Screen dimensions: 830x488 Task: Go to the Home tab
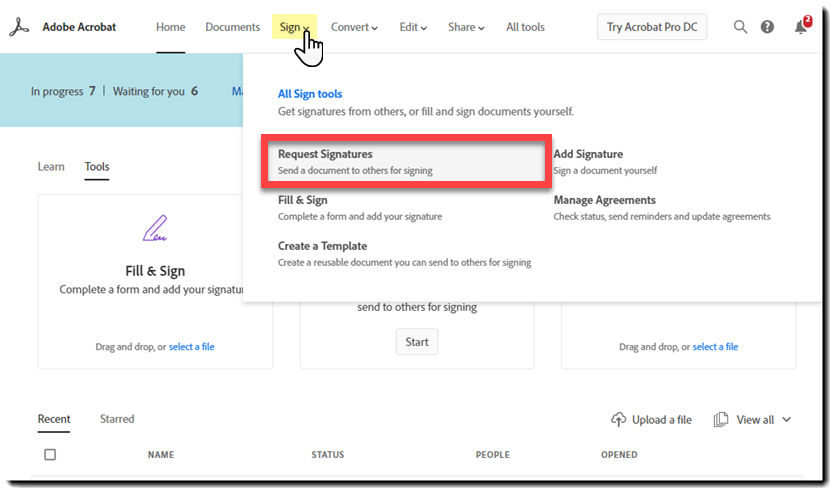170,27
